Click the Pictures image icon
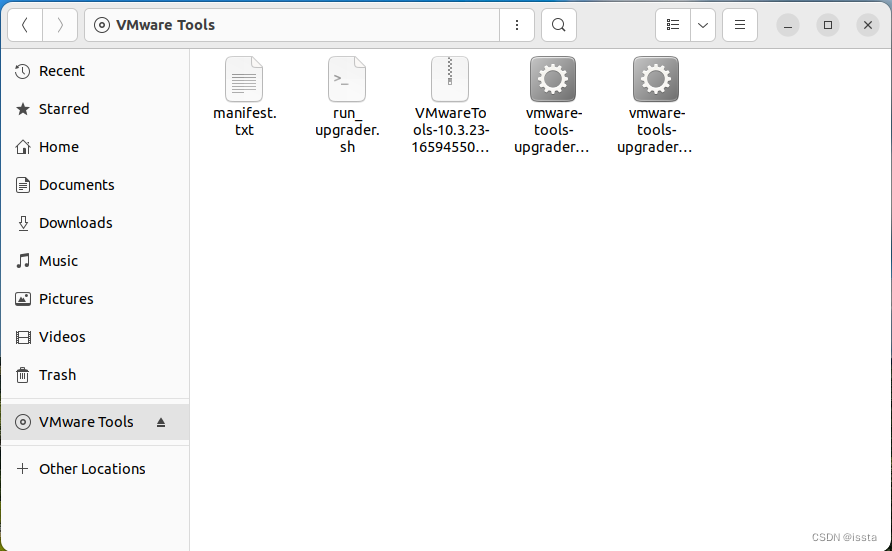892x551 pixels. 23,299
